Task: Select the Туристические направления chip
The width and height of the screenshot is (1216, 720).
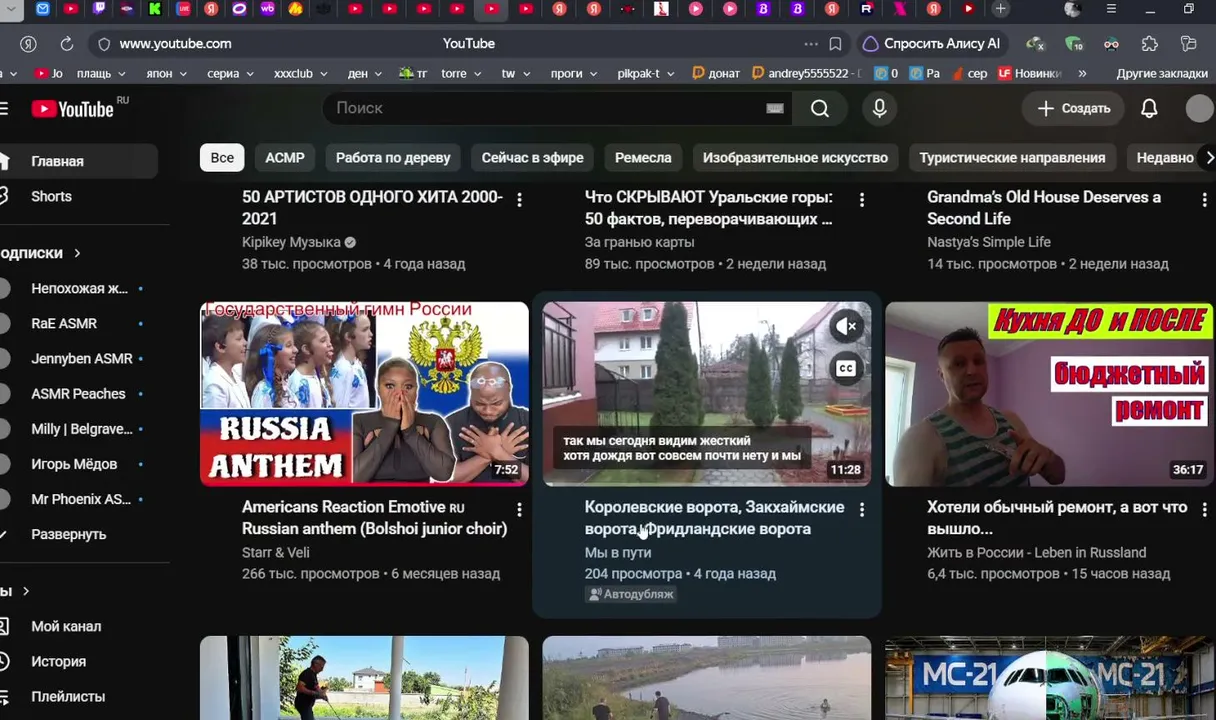Action: click(x=1012, y=157)
